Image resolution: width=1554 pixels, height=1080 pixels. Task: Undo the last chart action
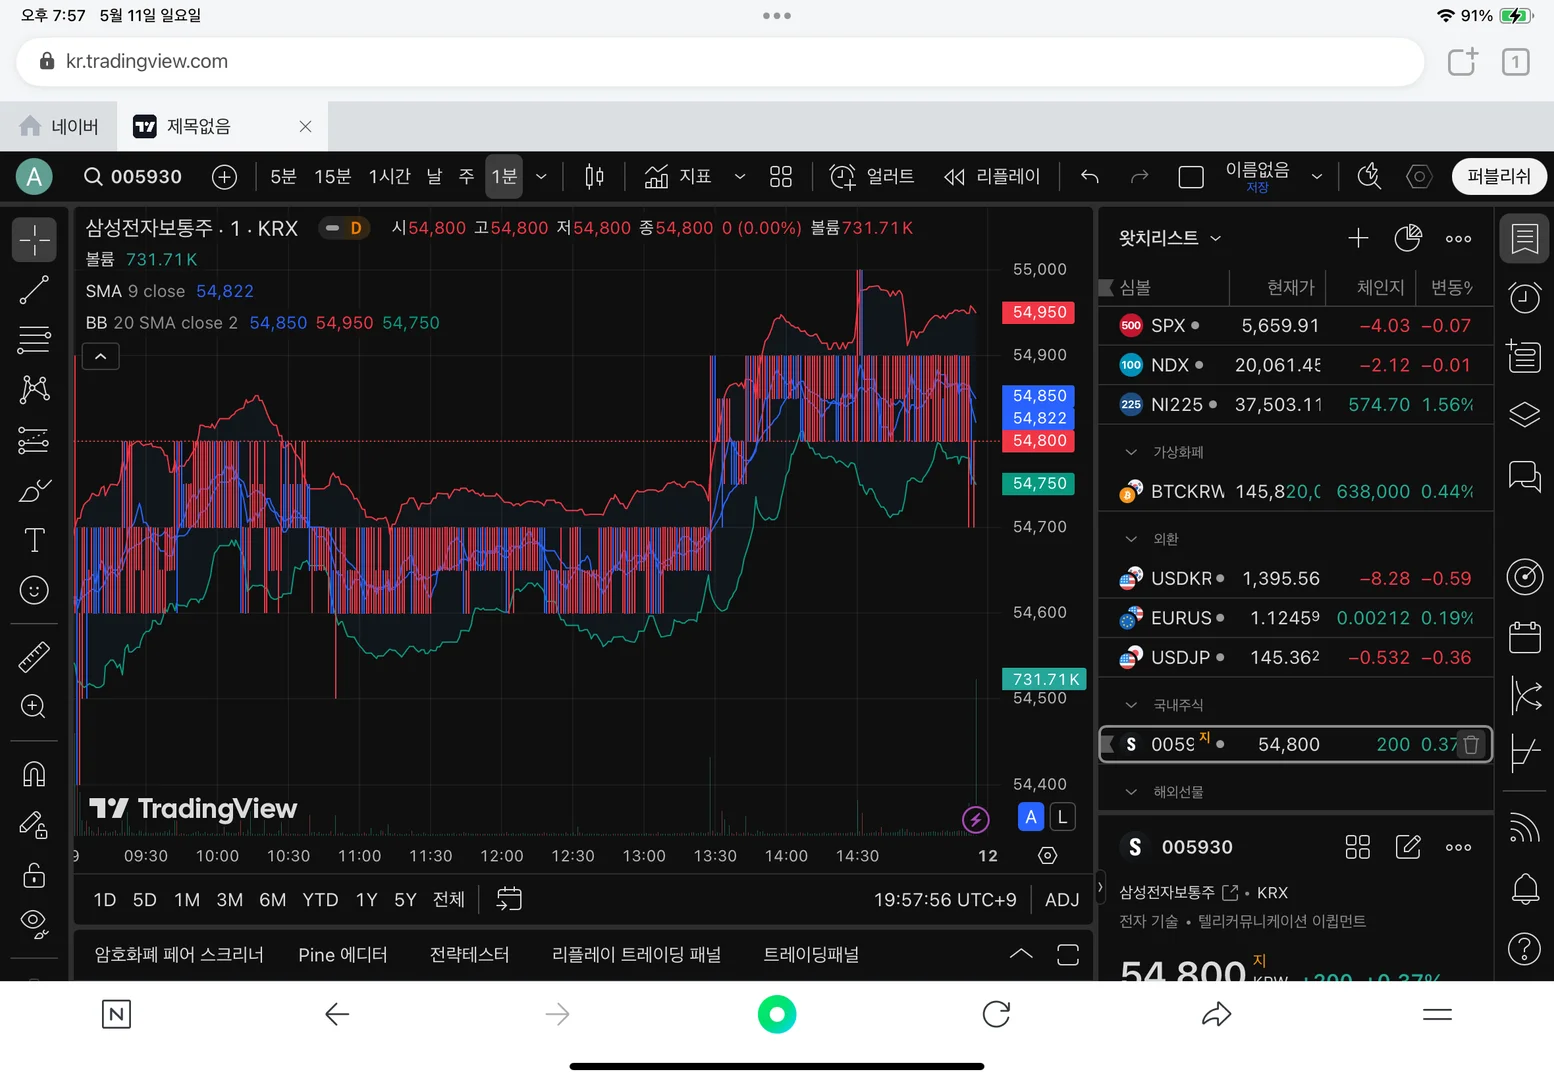(x=1090, y=177)
